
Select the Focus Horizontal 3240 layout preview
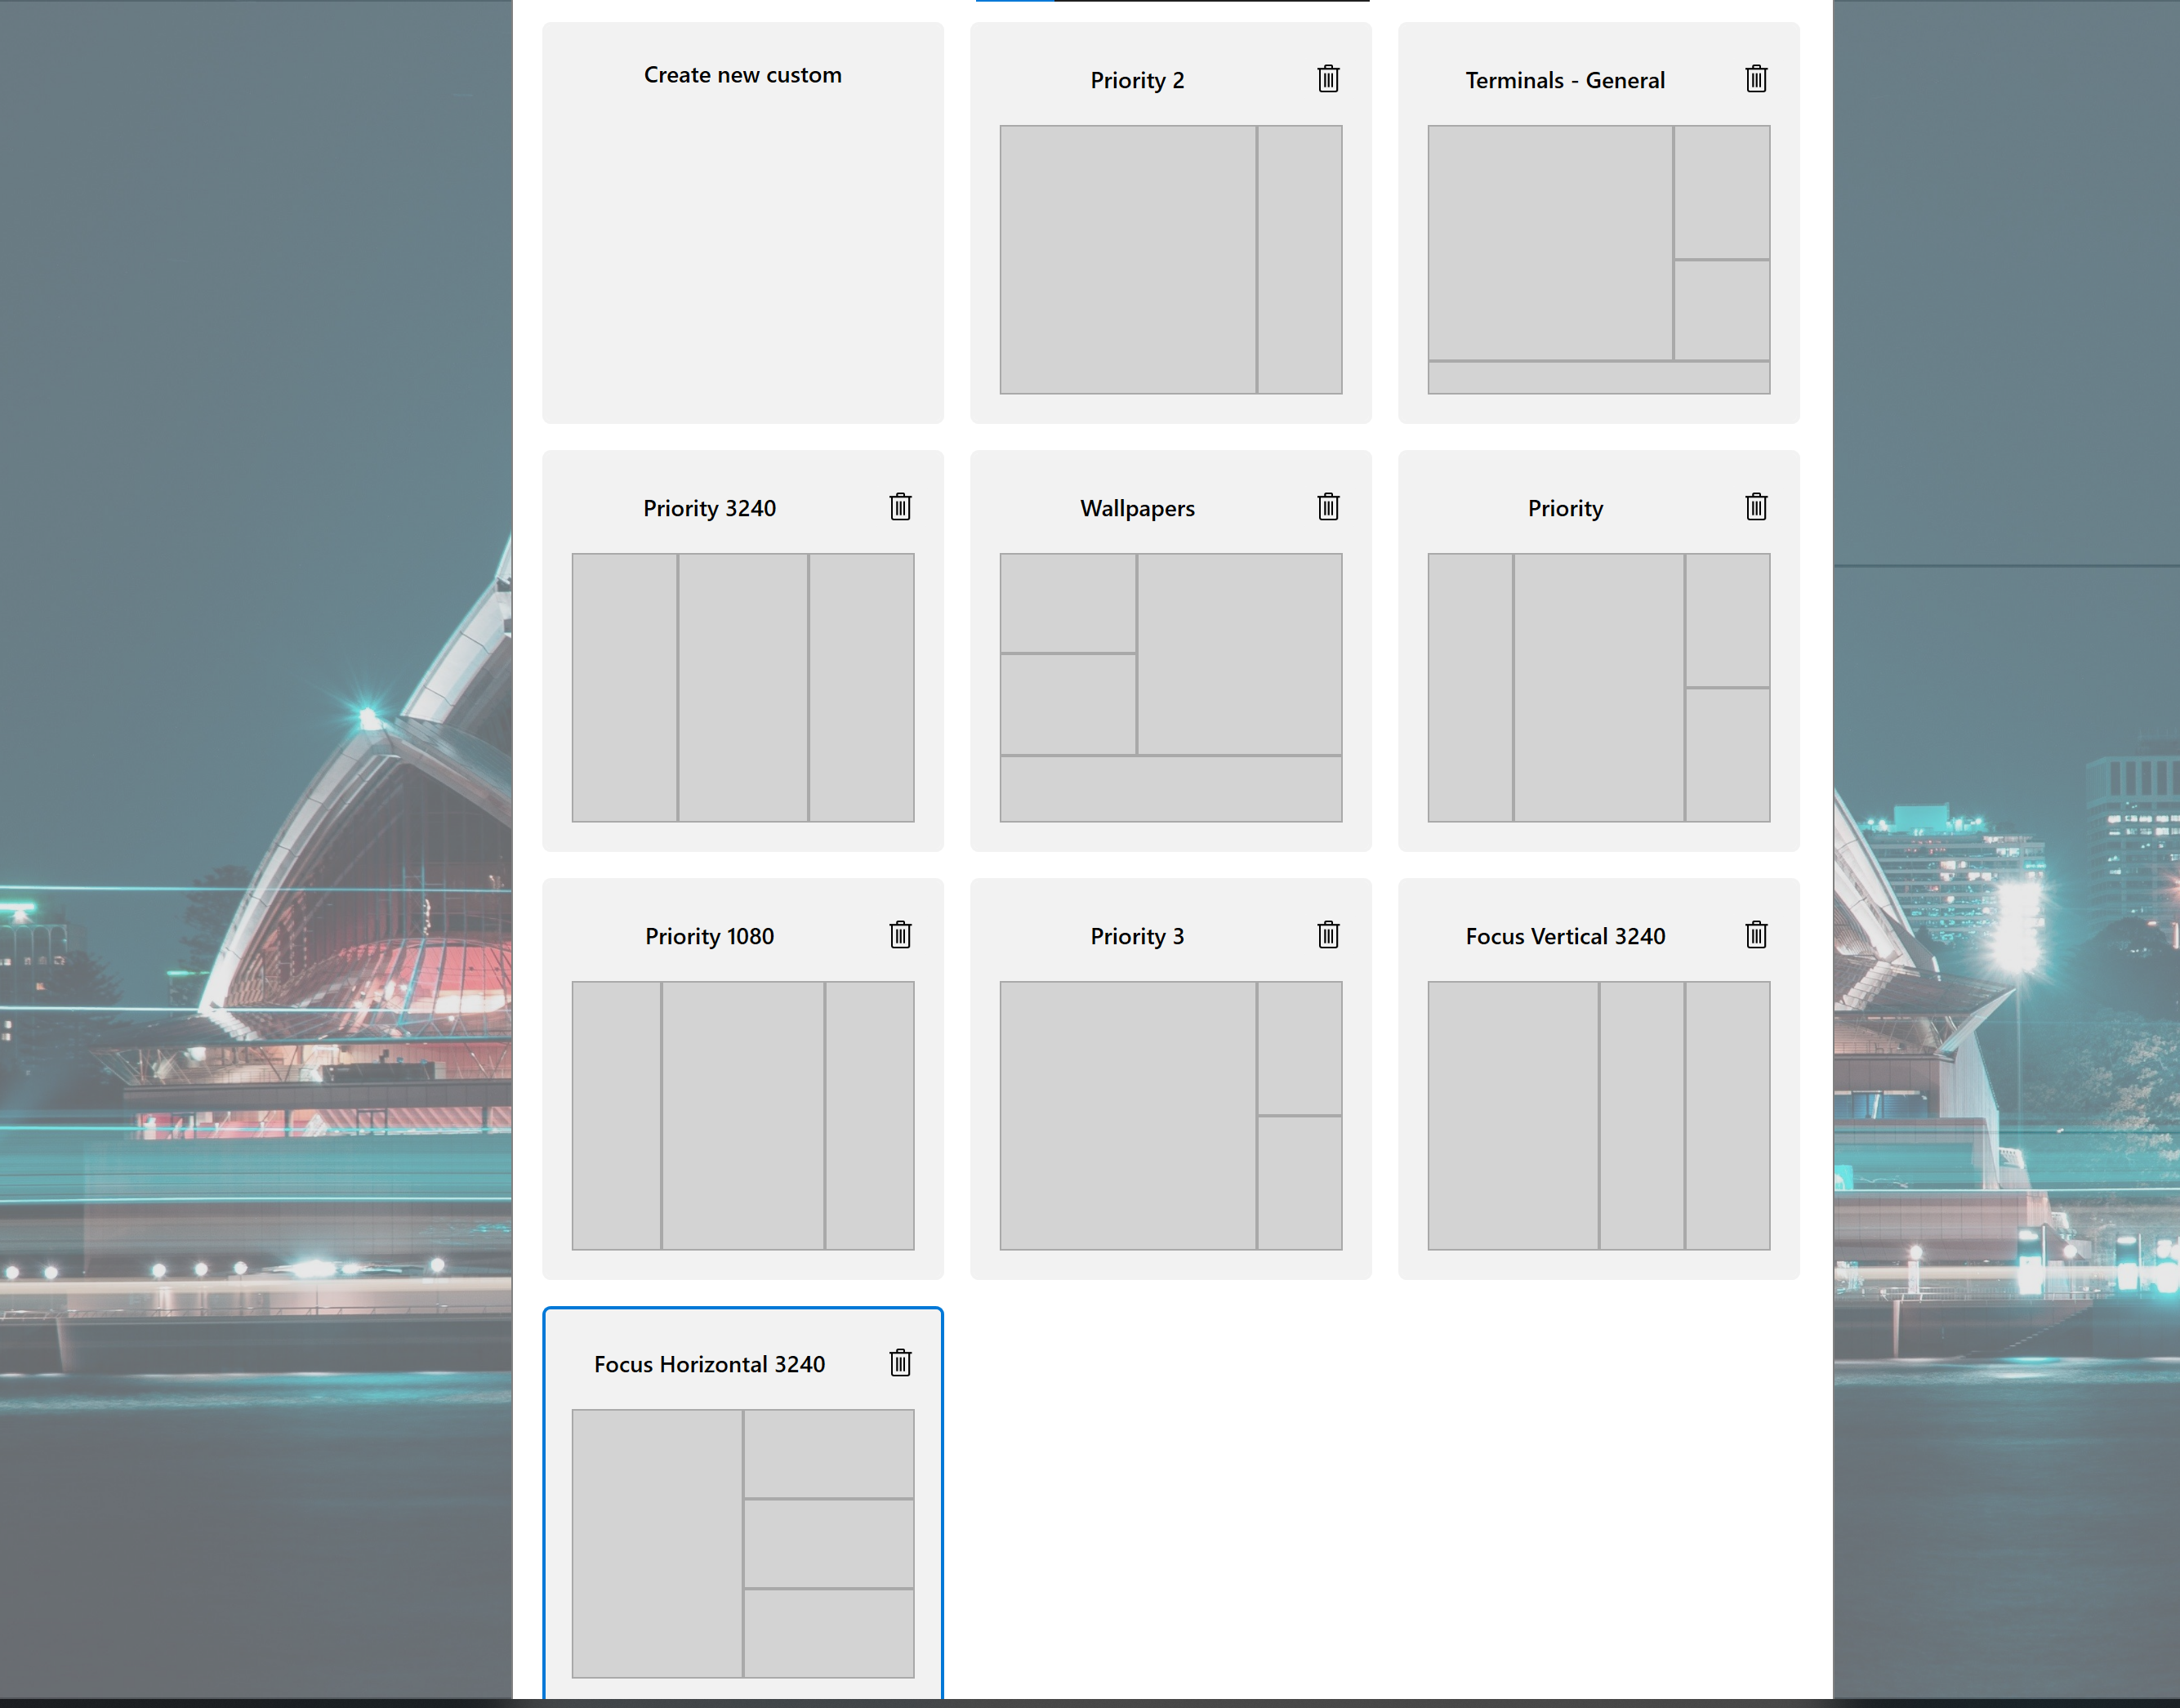[743, 1544]
